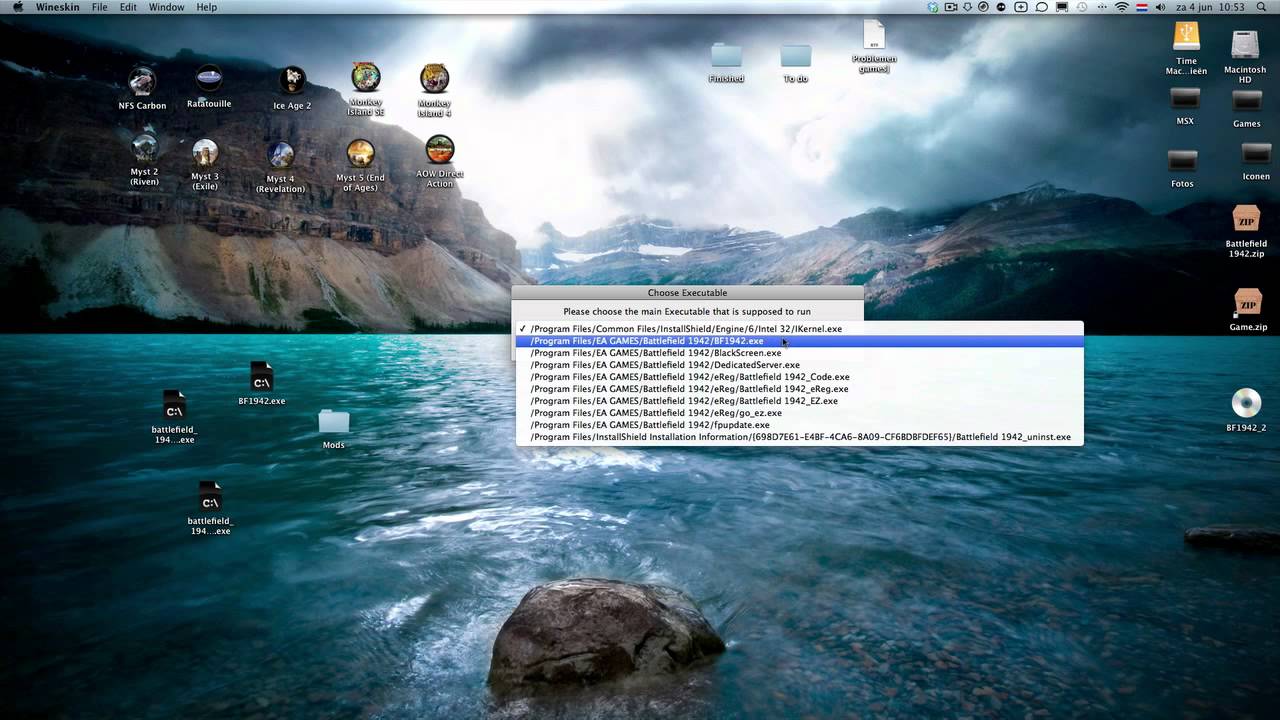Choose BlackScreen.exe as the executable
The height and width of the screenshot is (720, 1280).
click(x=799, y=353)
